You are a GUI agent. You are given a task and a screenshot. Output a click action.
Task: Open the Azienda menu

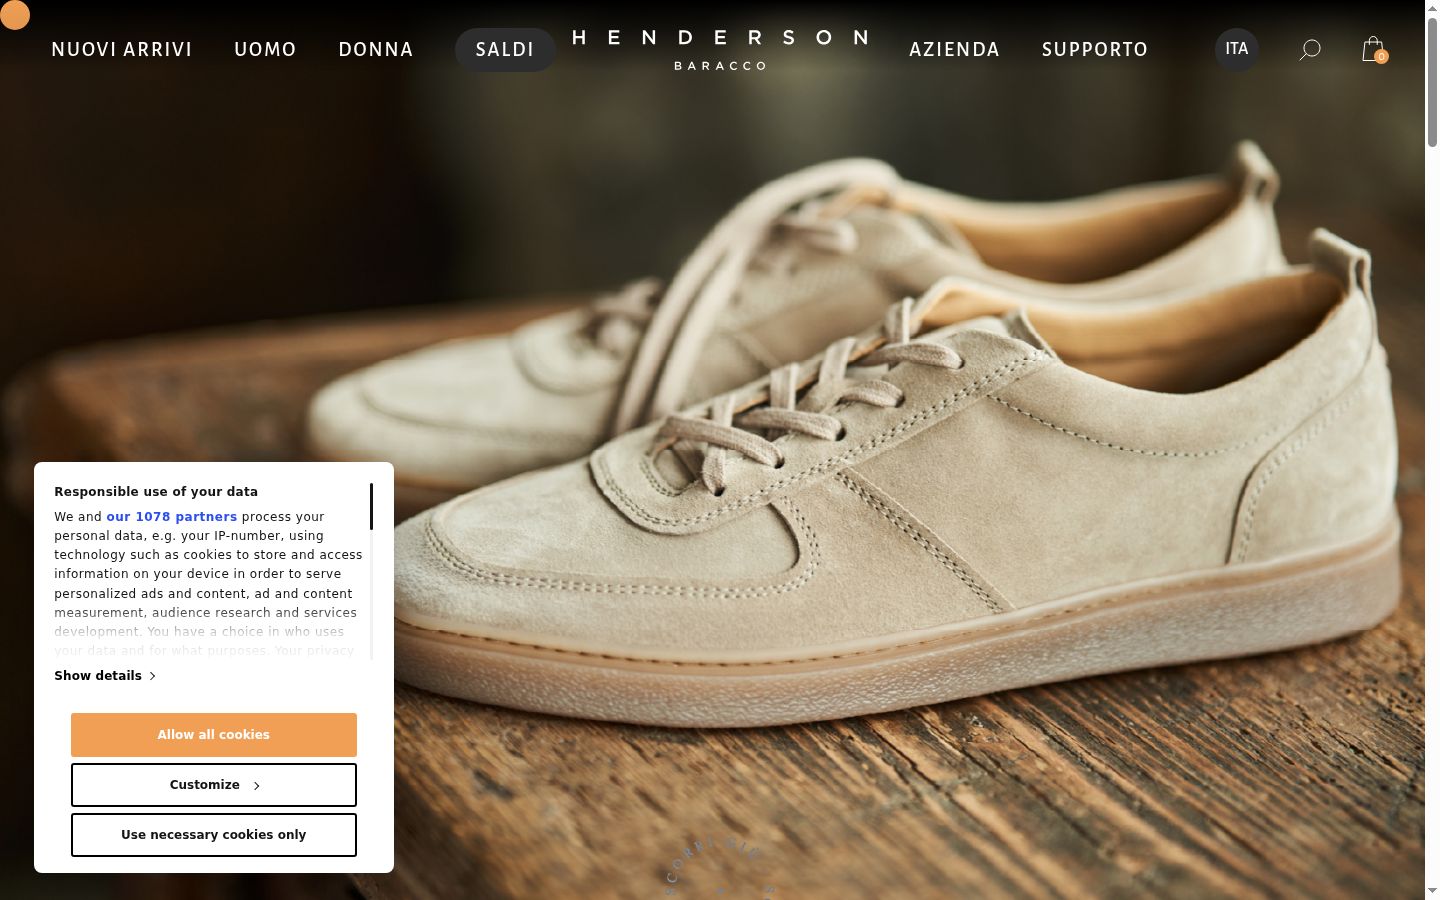pos(954,49)
